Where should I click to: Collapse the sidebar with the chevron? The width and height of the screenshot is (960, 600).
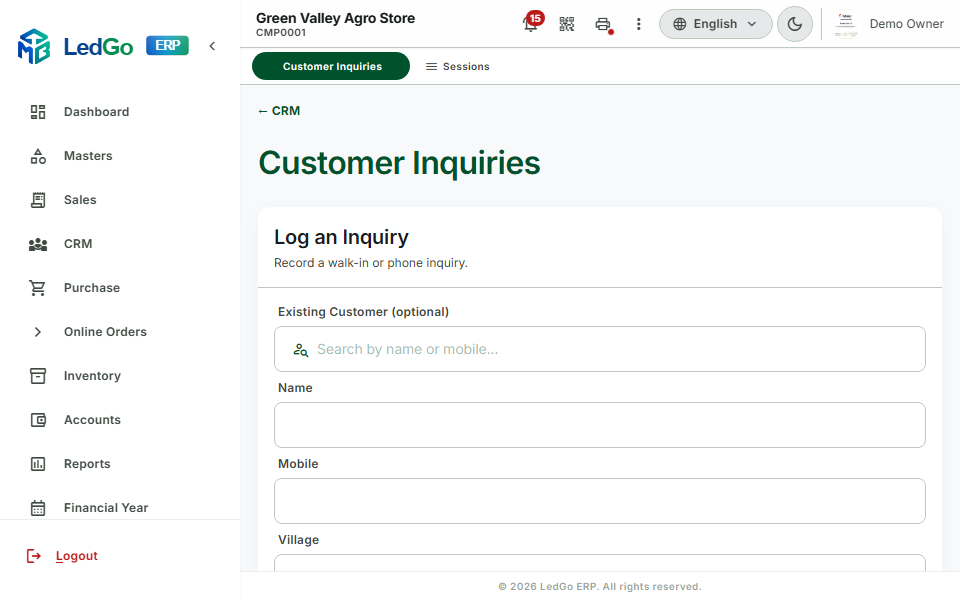click(x=212, y=46)
